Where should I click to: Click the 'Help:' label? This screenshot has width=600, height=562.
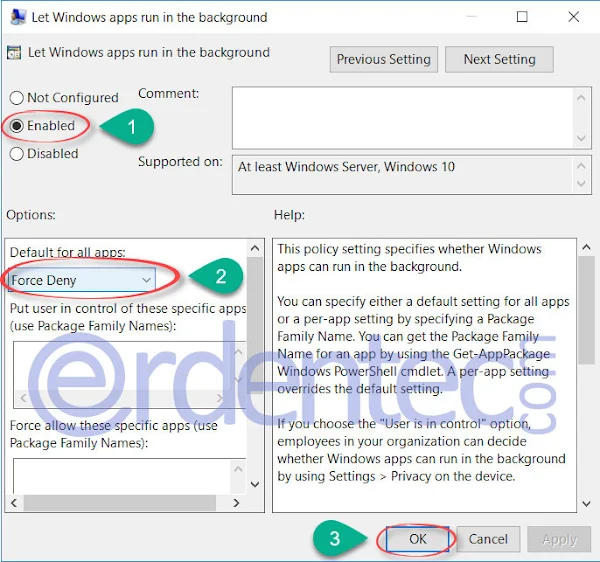tap(289, 215)
